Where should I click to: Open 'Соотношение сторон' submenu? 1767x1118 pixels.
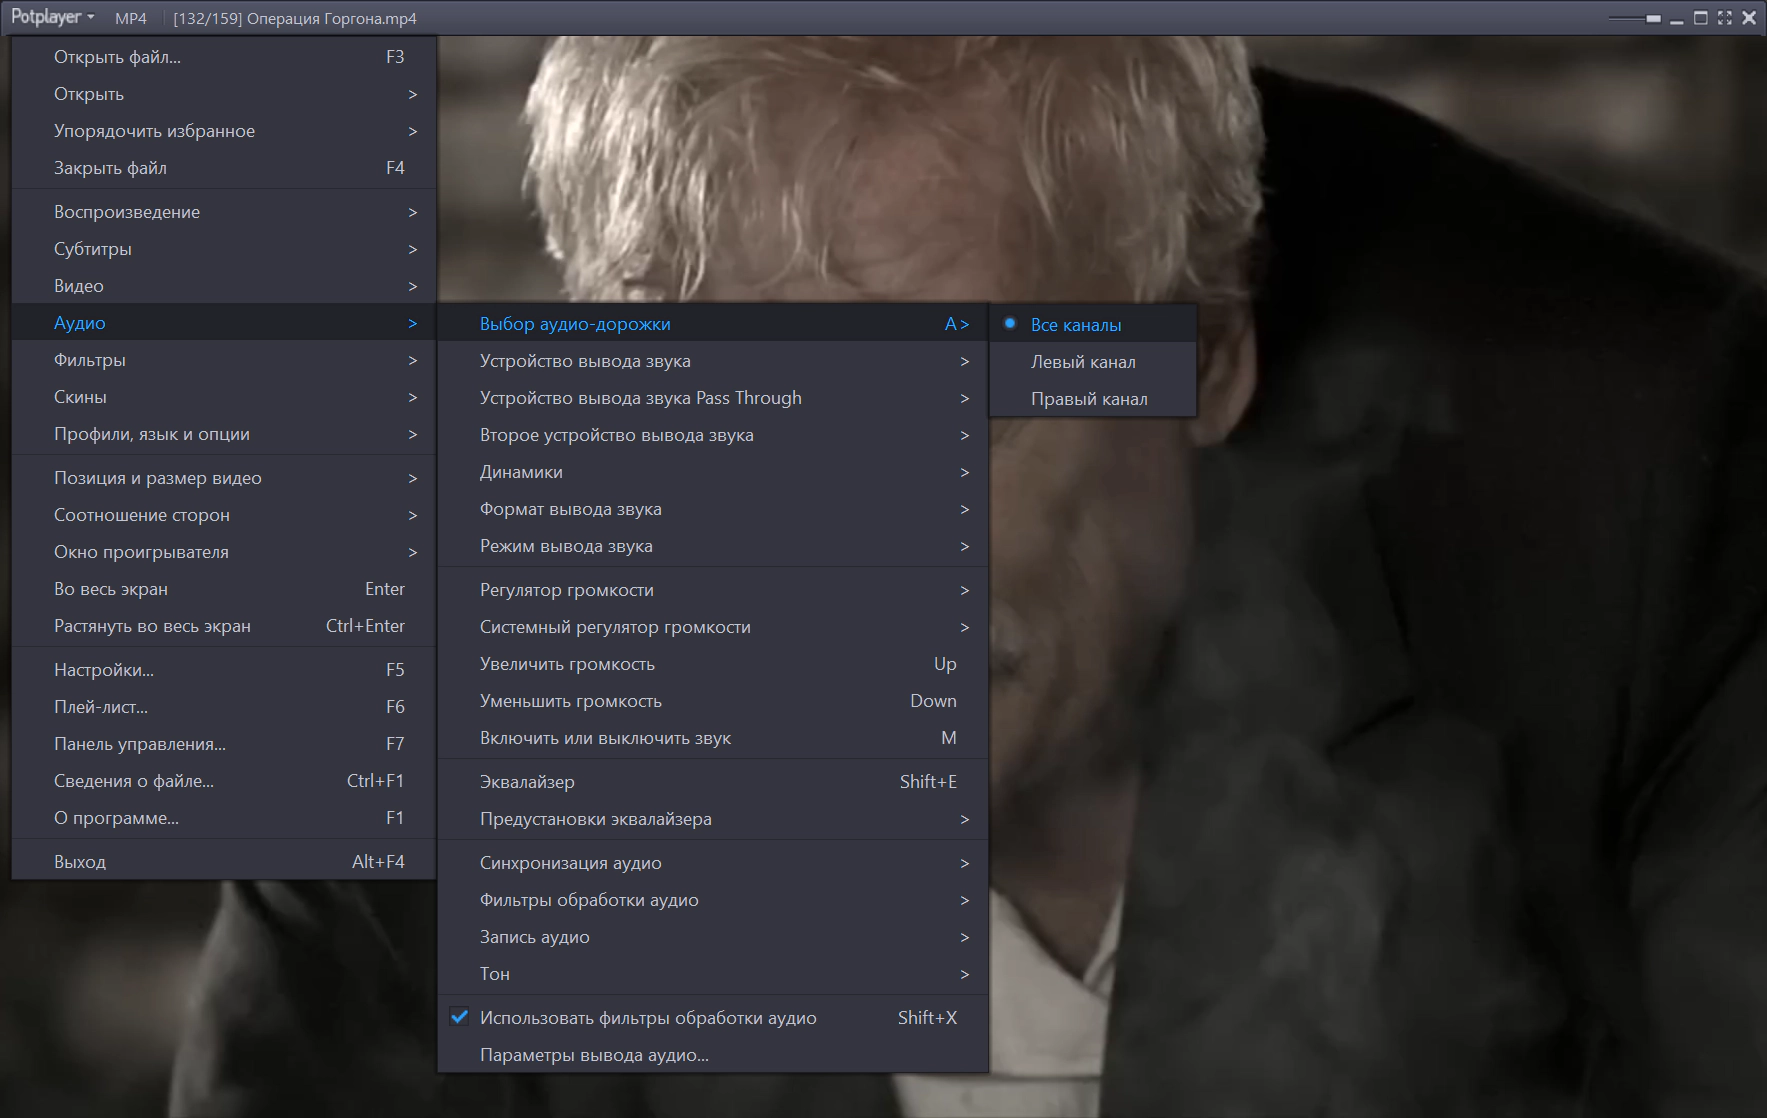click(224, 515)
